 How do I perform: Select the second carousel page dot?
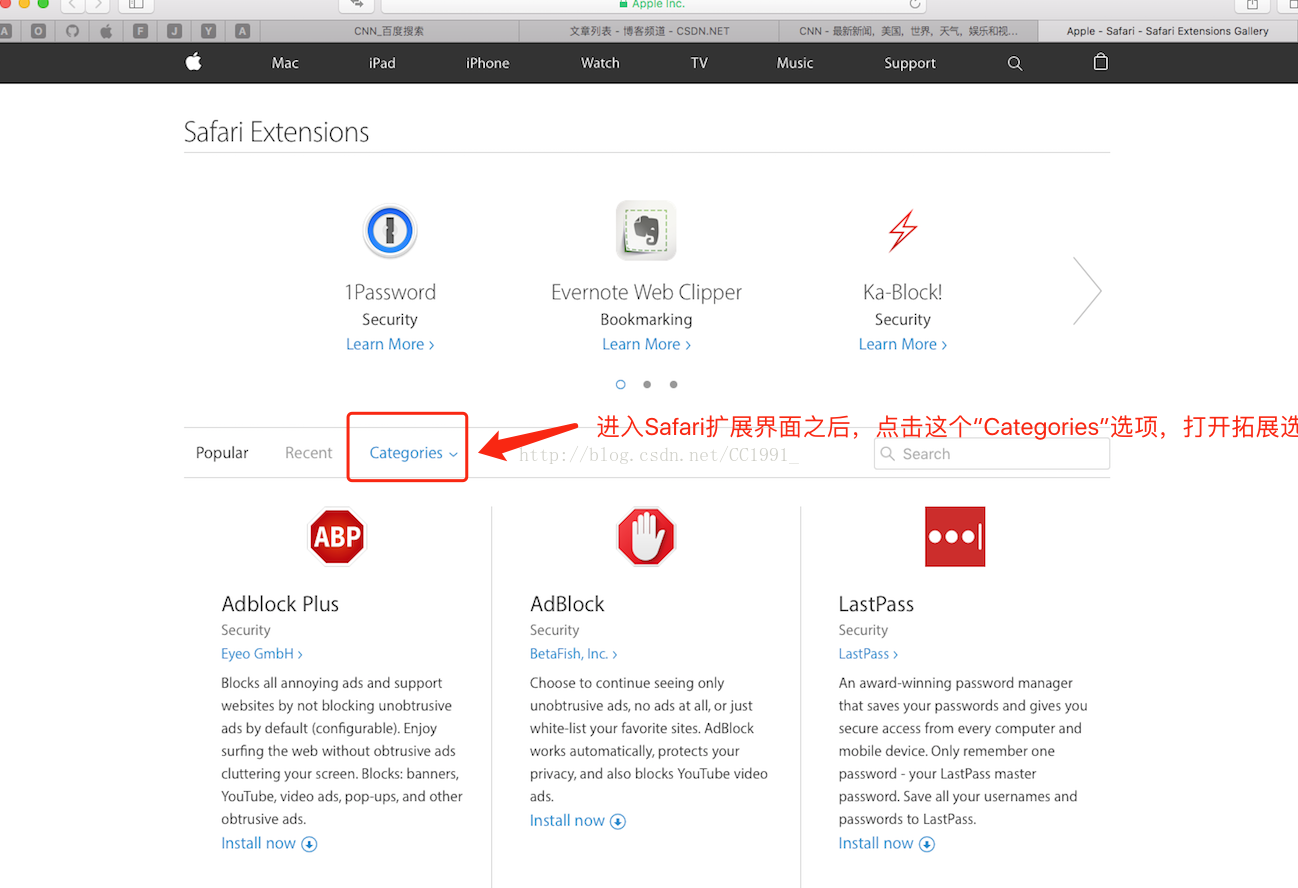coord(647,384)
